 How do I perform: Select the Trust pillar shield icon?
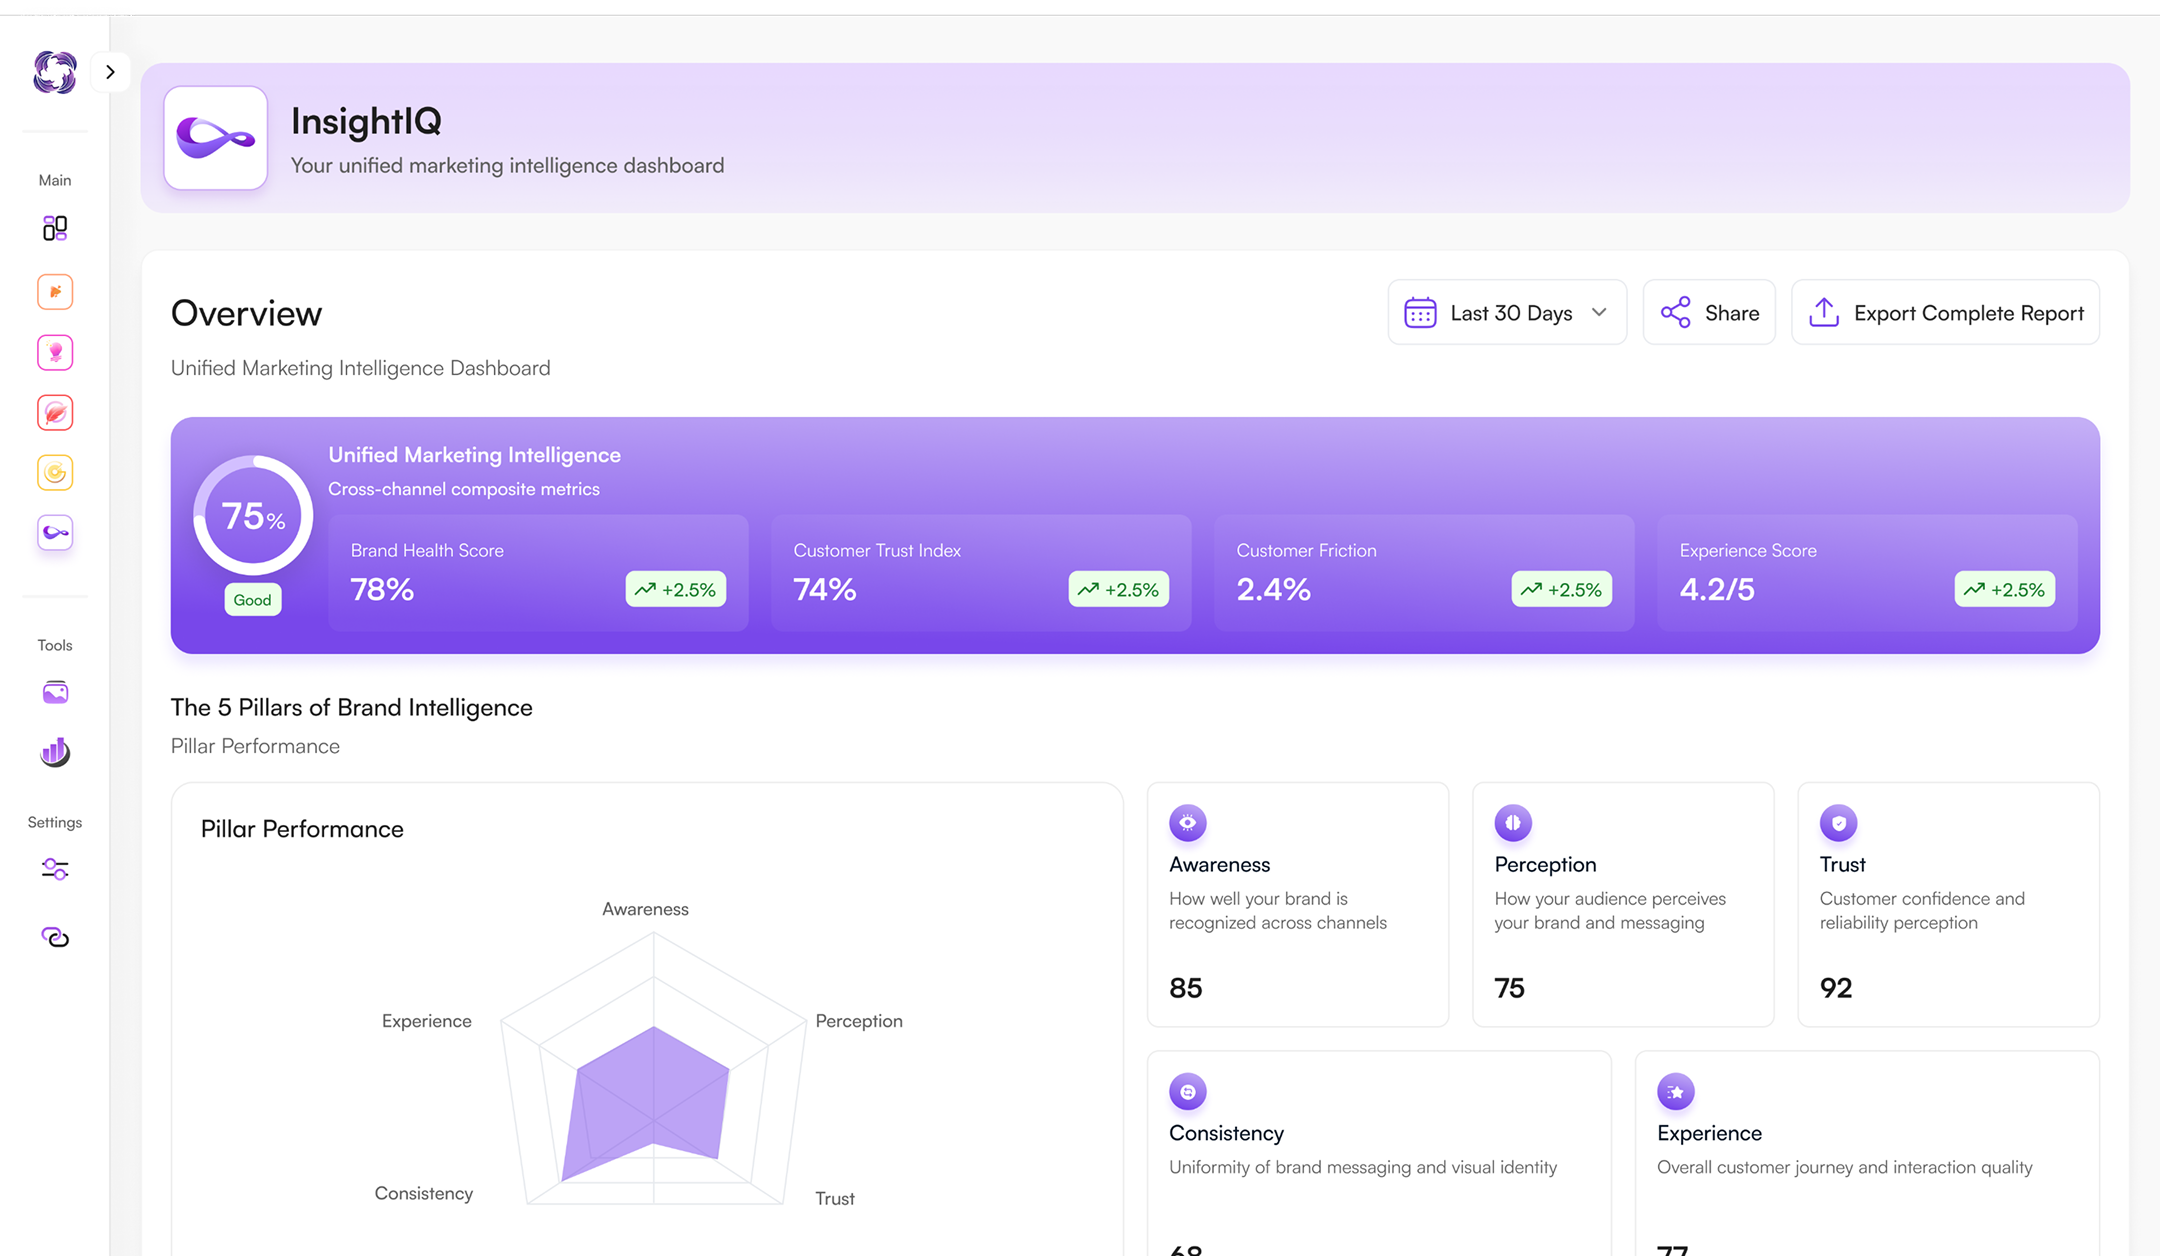point(1839,823)
